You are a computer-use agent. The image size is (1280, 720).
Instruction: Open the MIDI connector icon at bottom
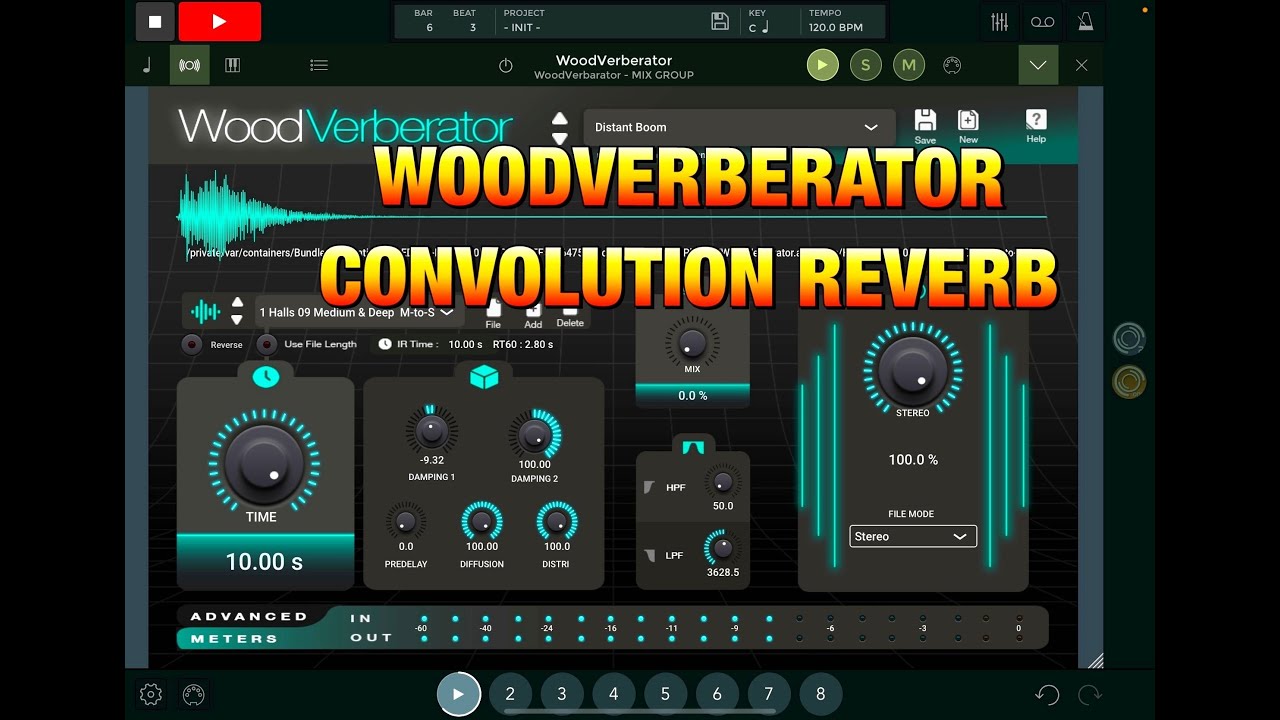click(193, 694)
